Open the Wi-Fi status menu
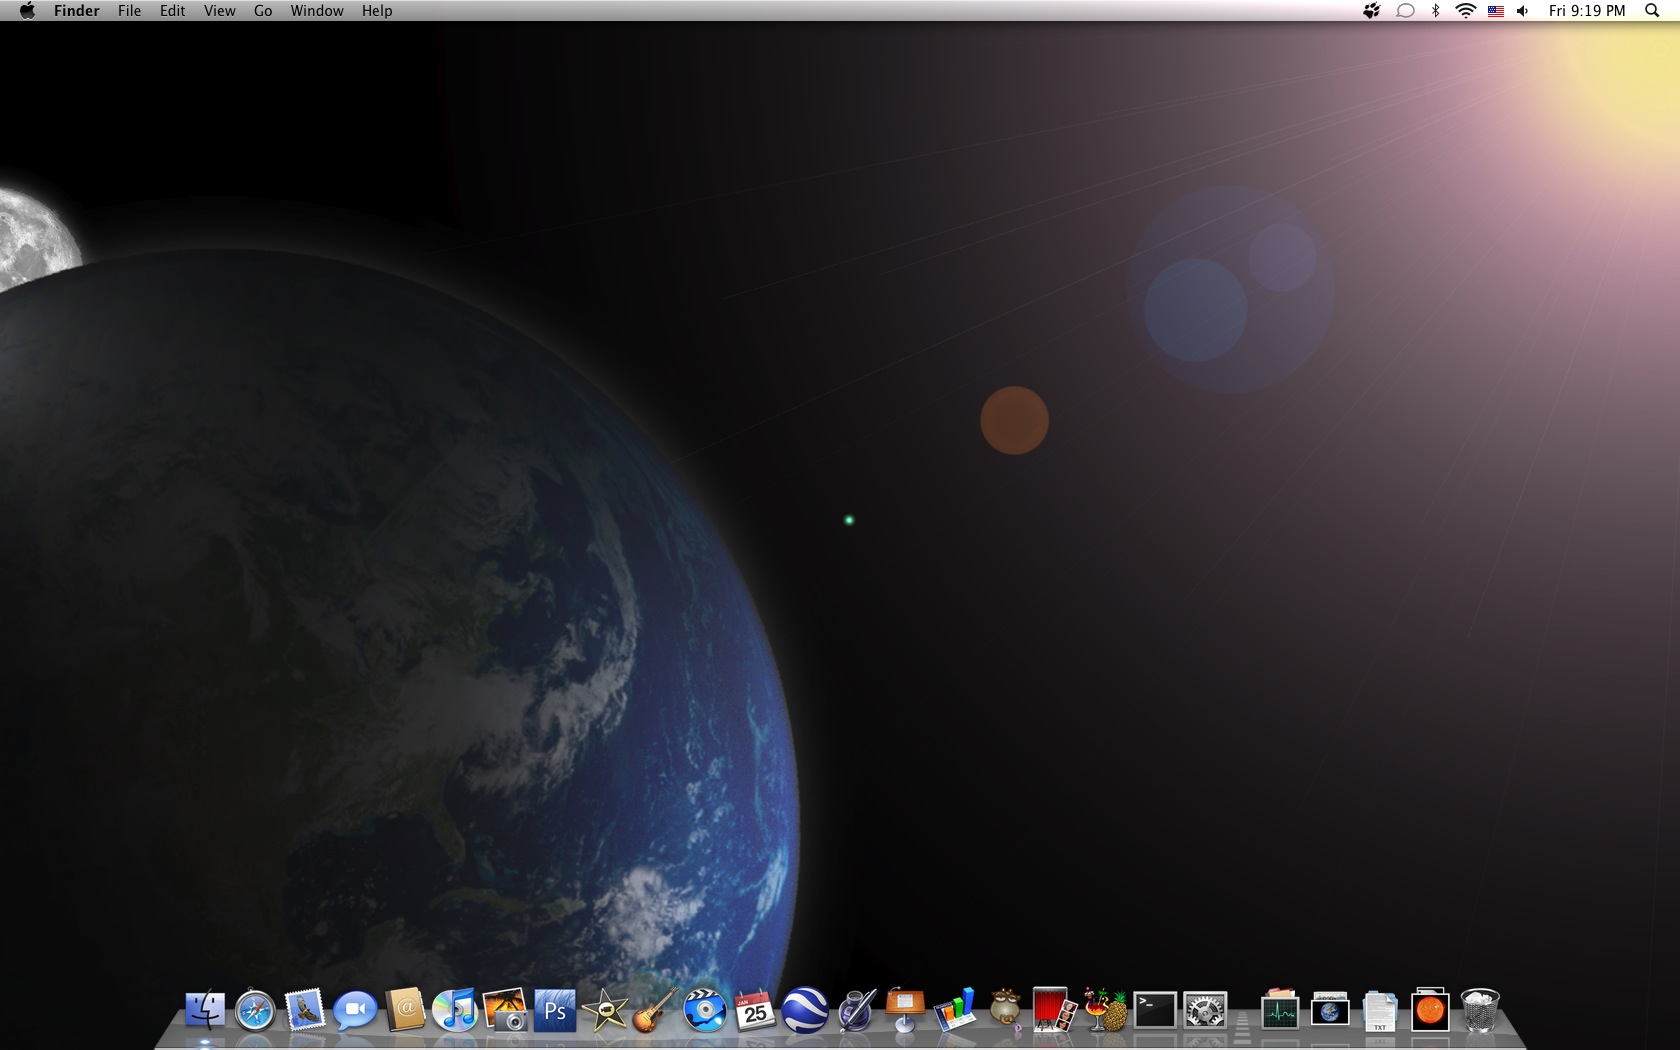 [1466, 11]
